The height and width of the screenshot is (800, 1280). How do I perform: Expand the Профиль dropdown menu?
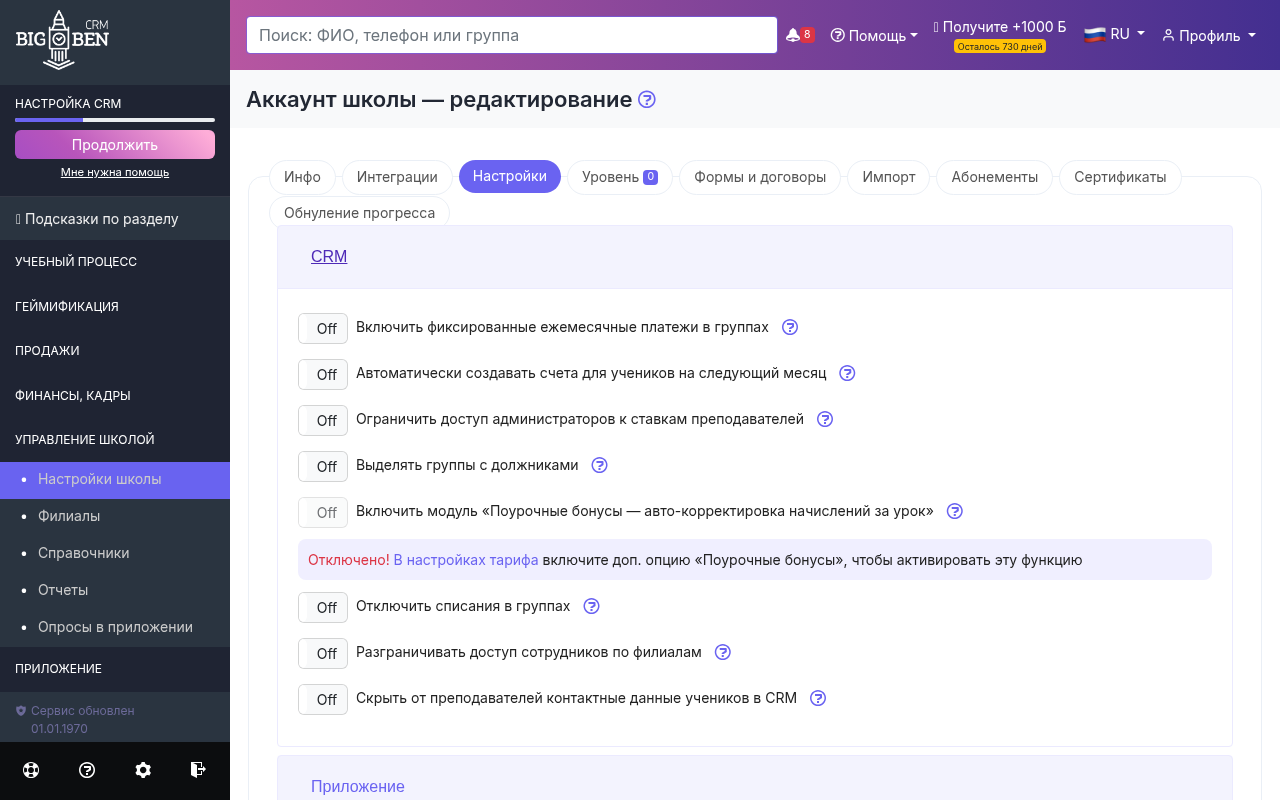pyautogui.click(x=1208, y=35)
